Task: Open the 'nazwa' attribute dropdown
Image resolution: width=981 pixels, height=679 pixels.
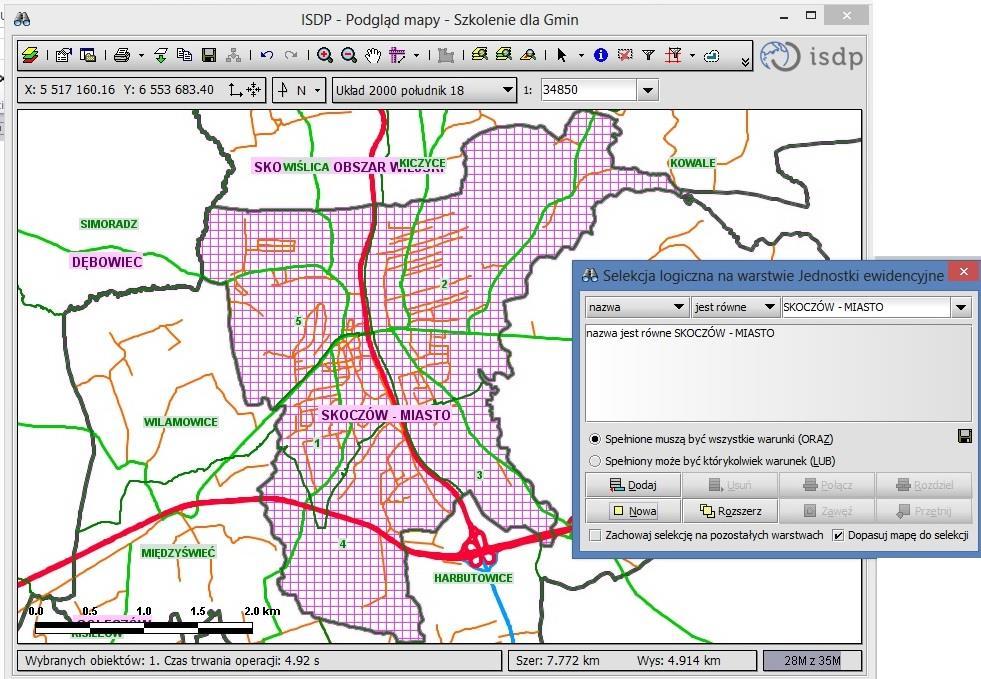Action: tap(638, 307)
